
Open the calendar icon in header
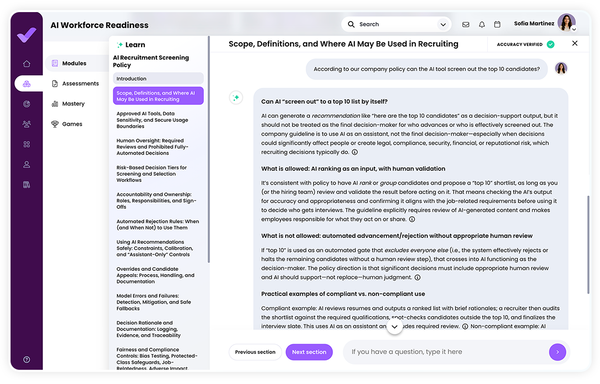(497, 24)
